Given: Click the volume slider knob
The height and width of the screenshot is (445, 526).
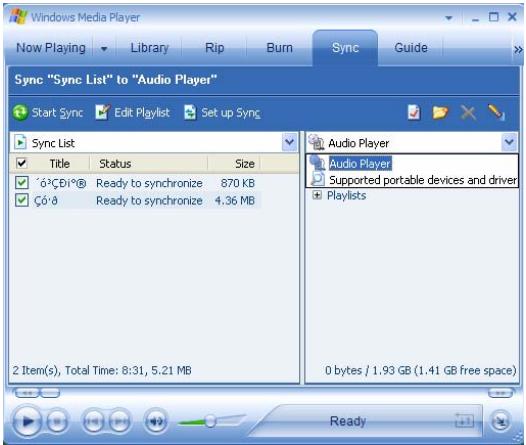Looking at the screenshot, I should [210, 421].
